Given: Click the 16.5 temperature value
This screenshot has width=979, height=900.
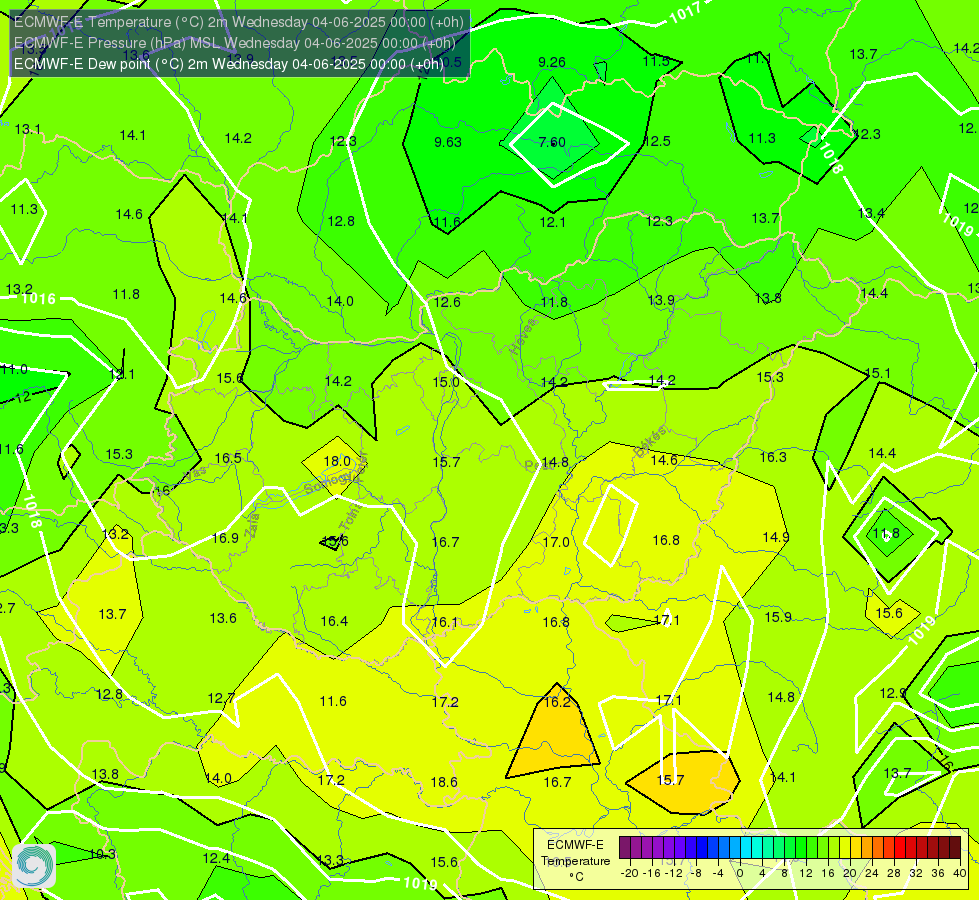Looking at the screenshot, I should coord(228,458).
